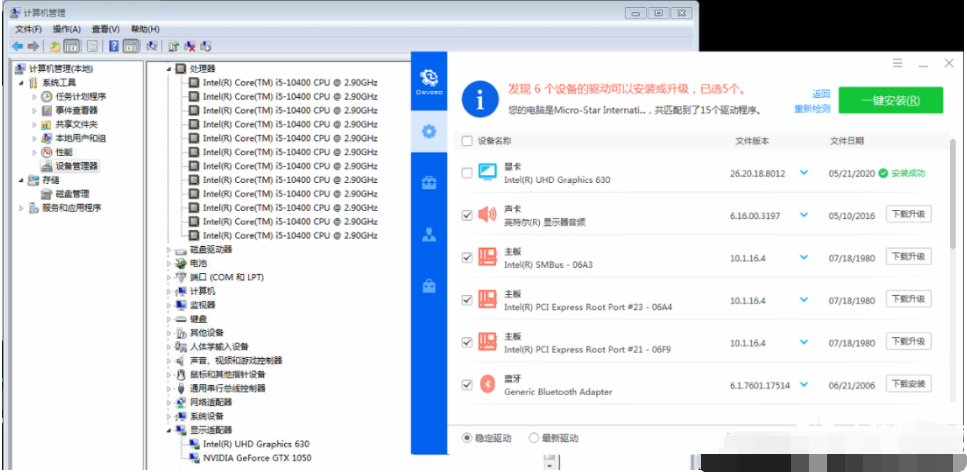The image size is (967, 475).
Task: Uncheck the sound card driver checkbox
Action: [x=467, y=215]
